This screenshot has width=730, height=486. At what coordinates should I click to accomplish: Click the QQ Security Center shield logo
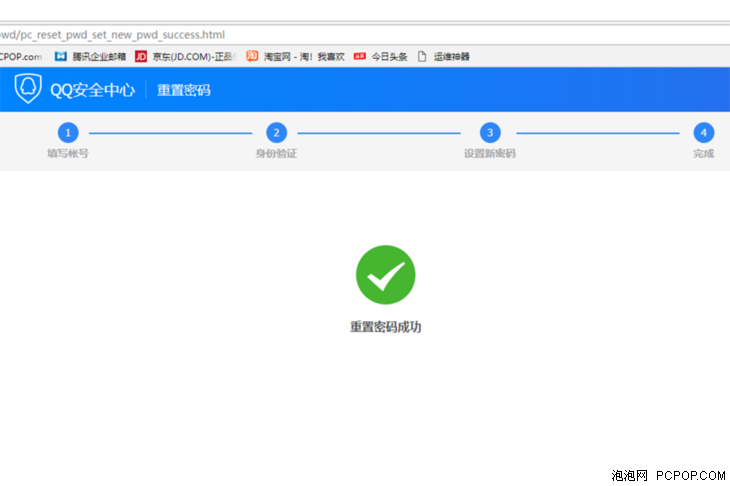click(27, 89)
